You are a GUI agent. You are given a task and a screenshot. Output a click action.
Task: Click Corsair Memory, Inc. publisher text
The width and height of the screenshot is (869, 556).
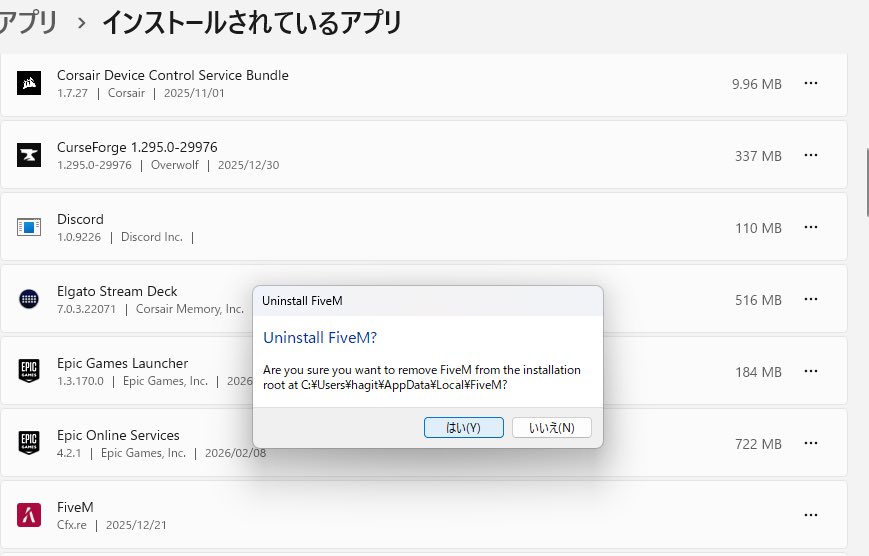click(190, 309)
